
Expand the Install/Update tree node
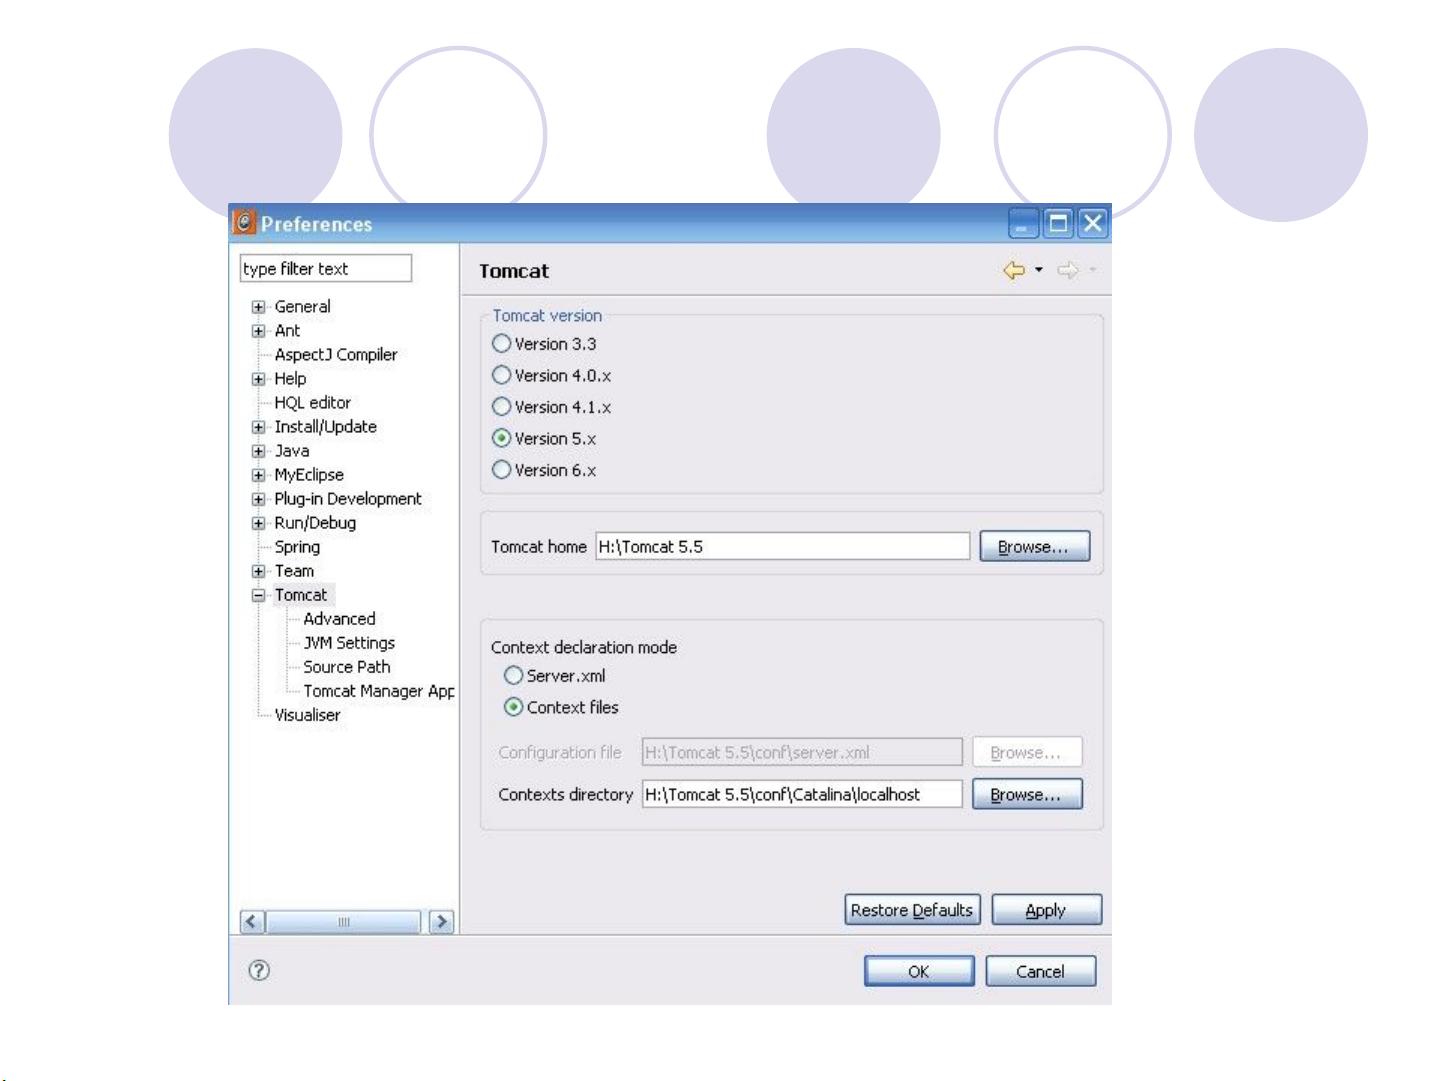click(258, 427)
